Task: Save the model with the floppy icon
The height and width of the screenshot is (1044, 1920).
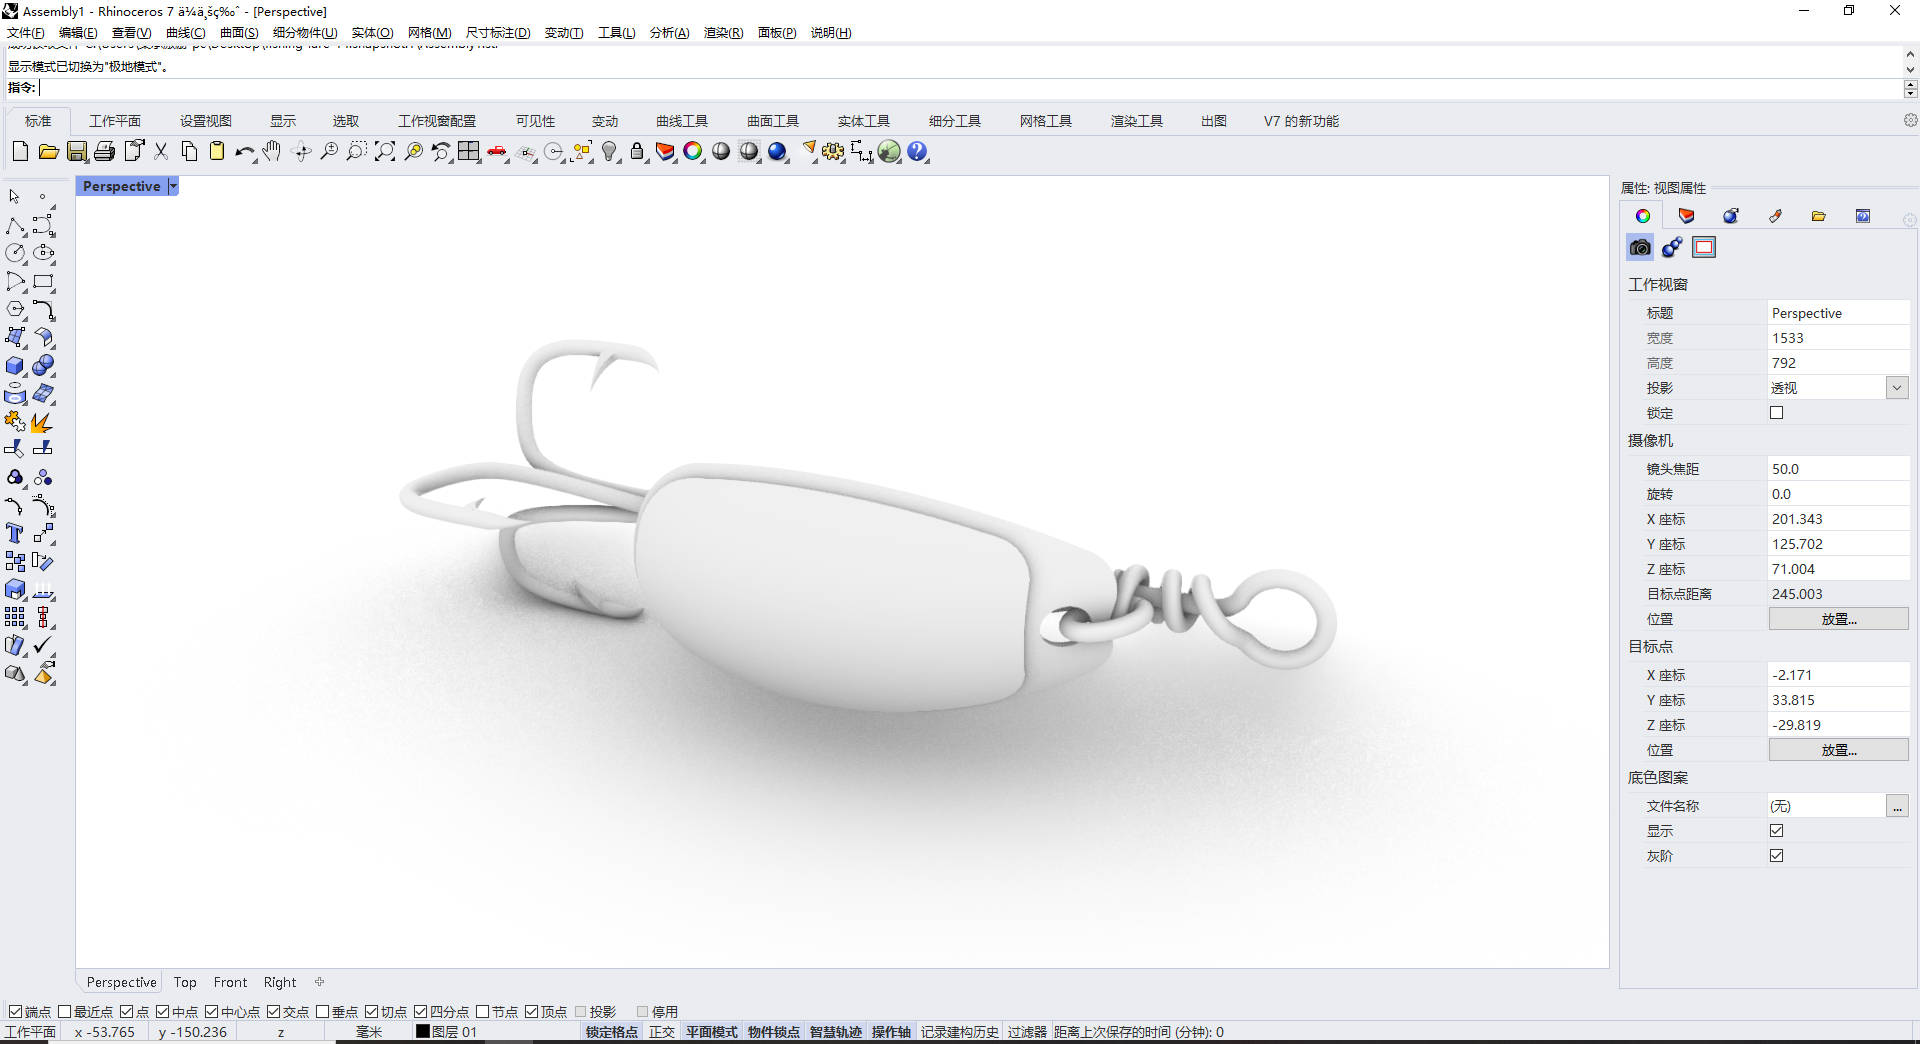Action: point(77,152)
